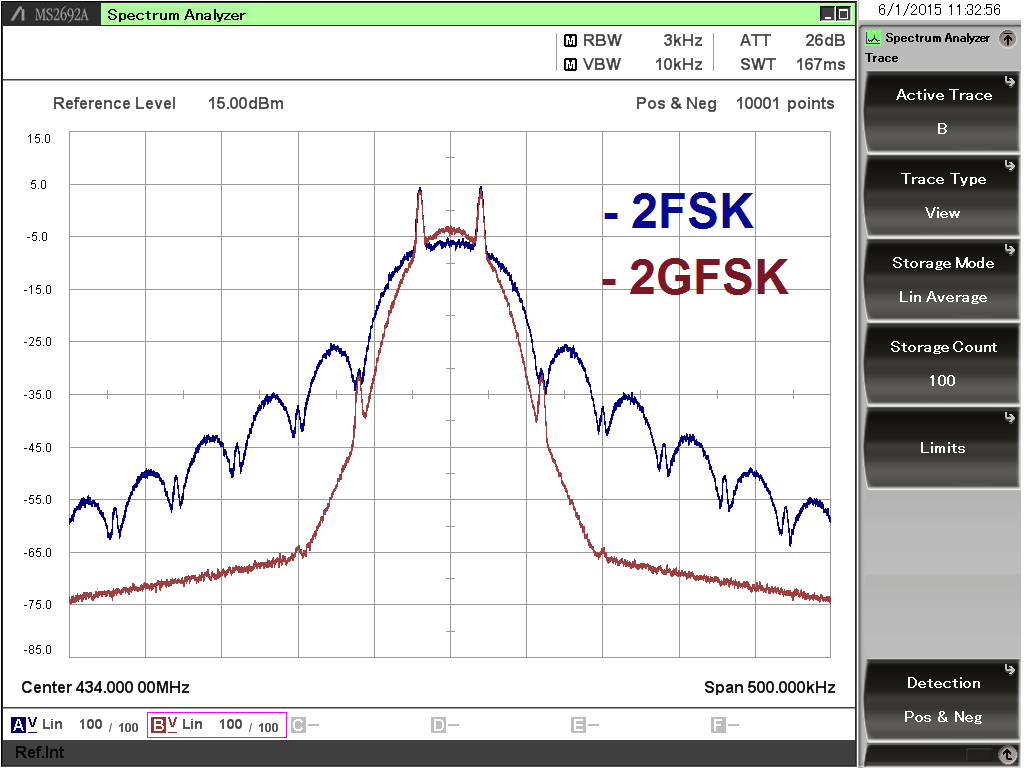The height and width of the screenshot is (768, 1024).
Task: Open the Detection Pos & Neg submenu
Action: pyautogui.click(x=941, y=698)
